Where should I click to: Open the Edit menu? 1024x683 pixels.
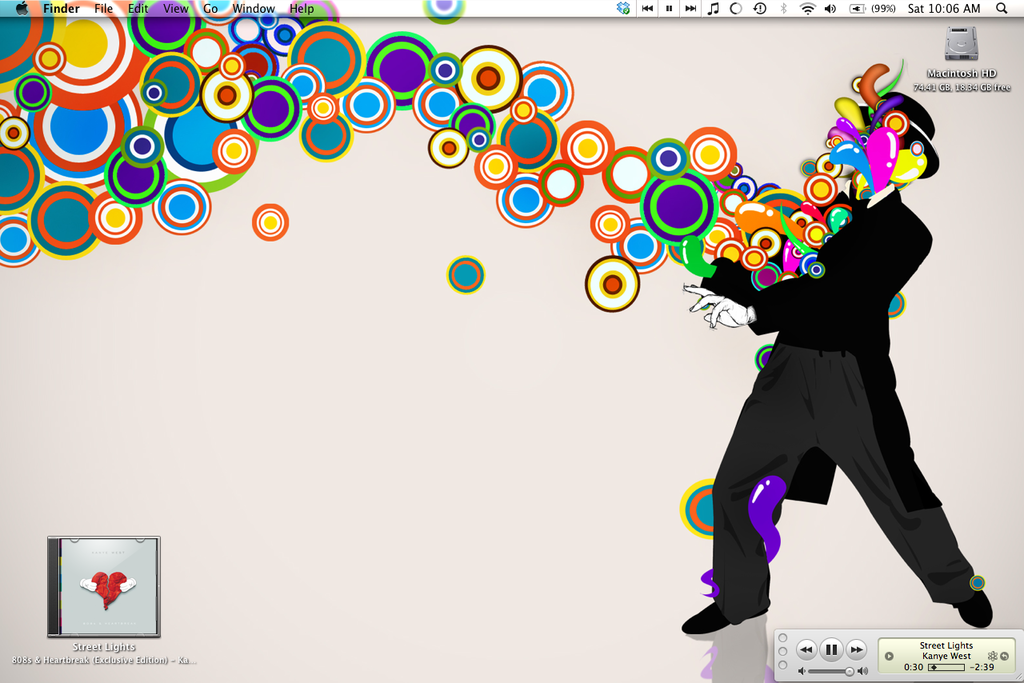[x=138, y=8]
